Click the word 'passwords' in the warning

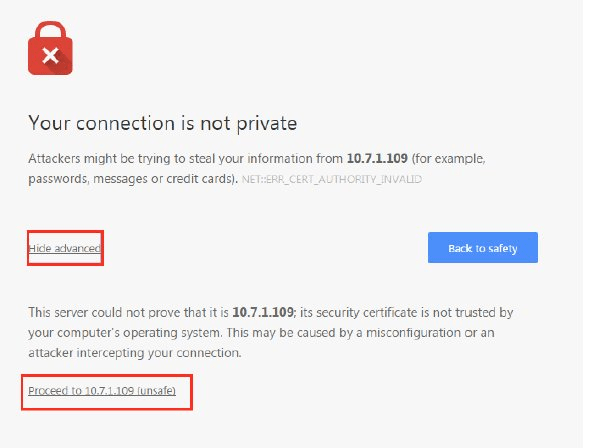[x=58, y=179]
